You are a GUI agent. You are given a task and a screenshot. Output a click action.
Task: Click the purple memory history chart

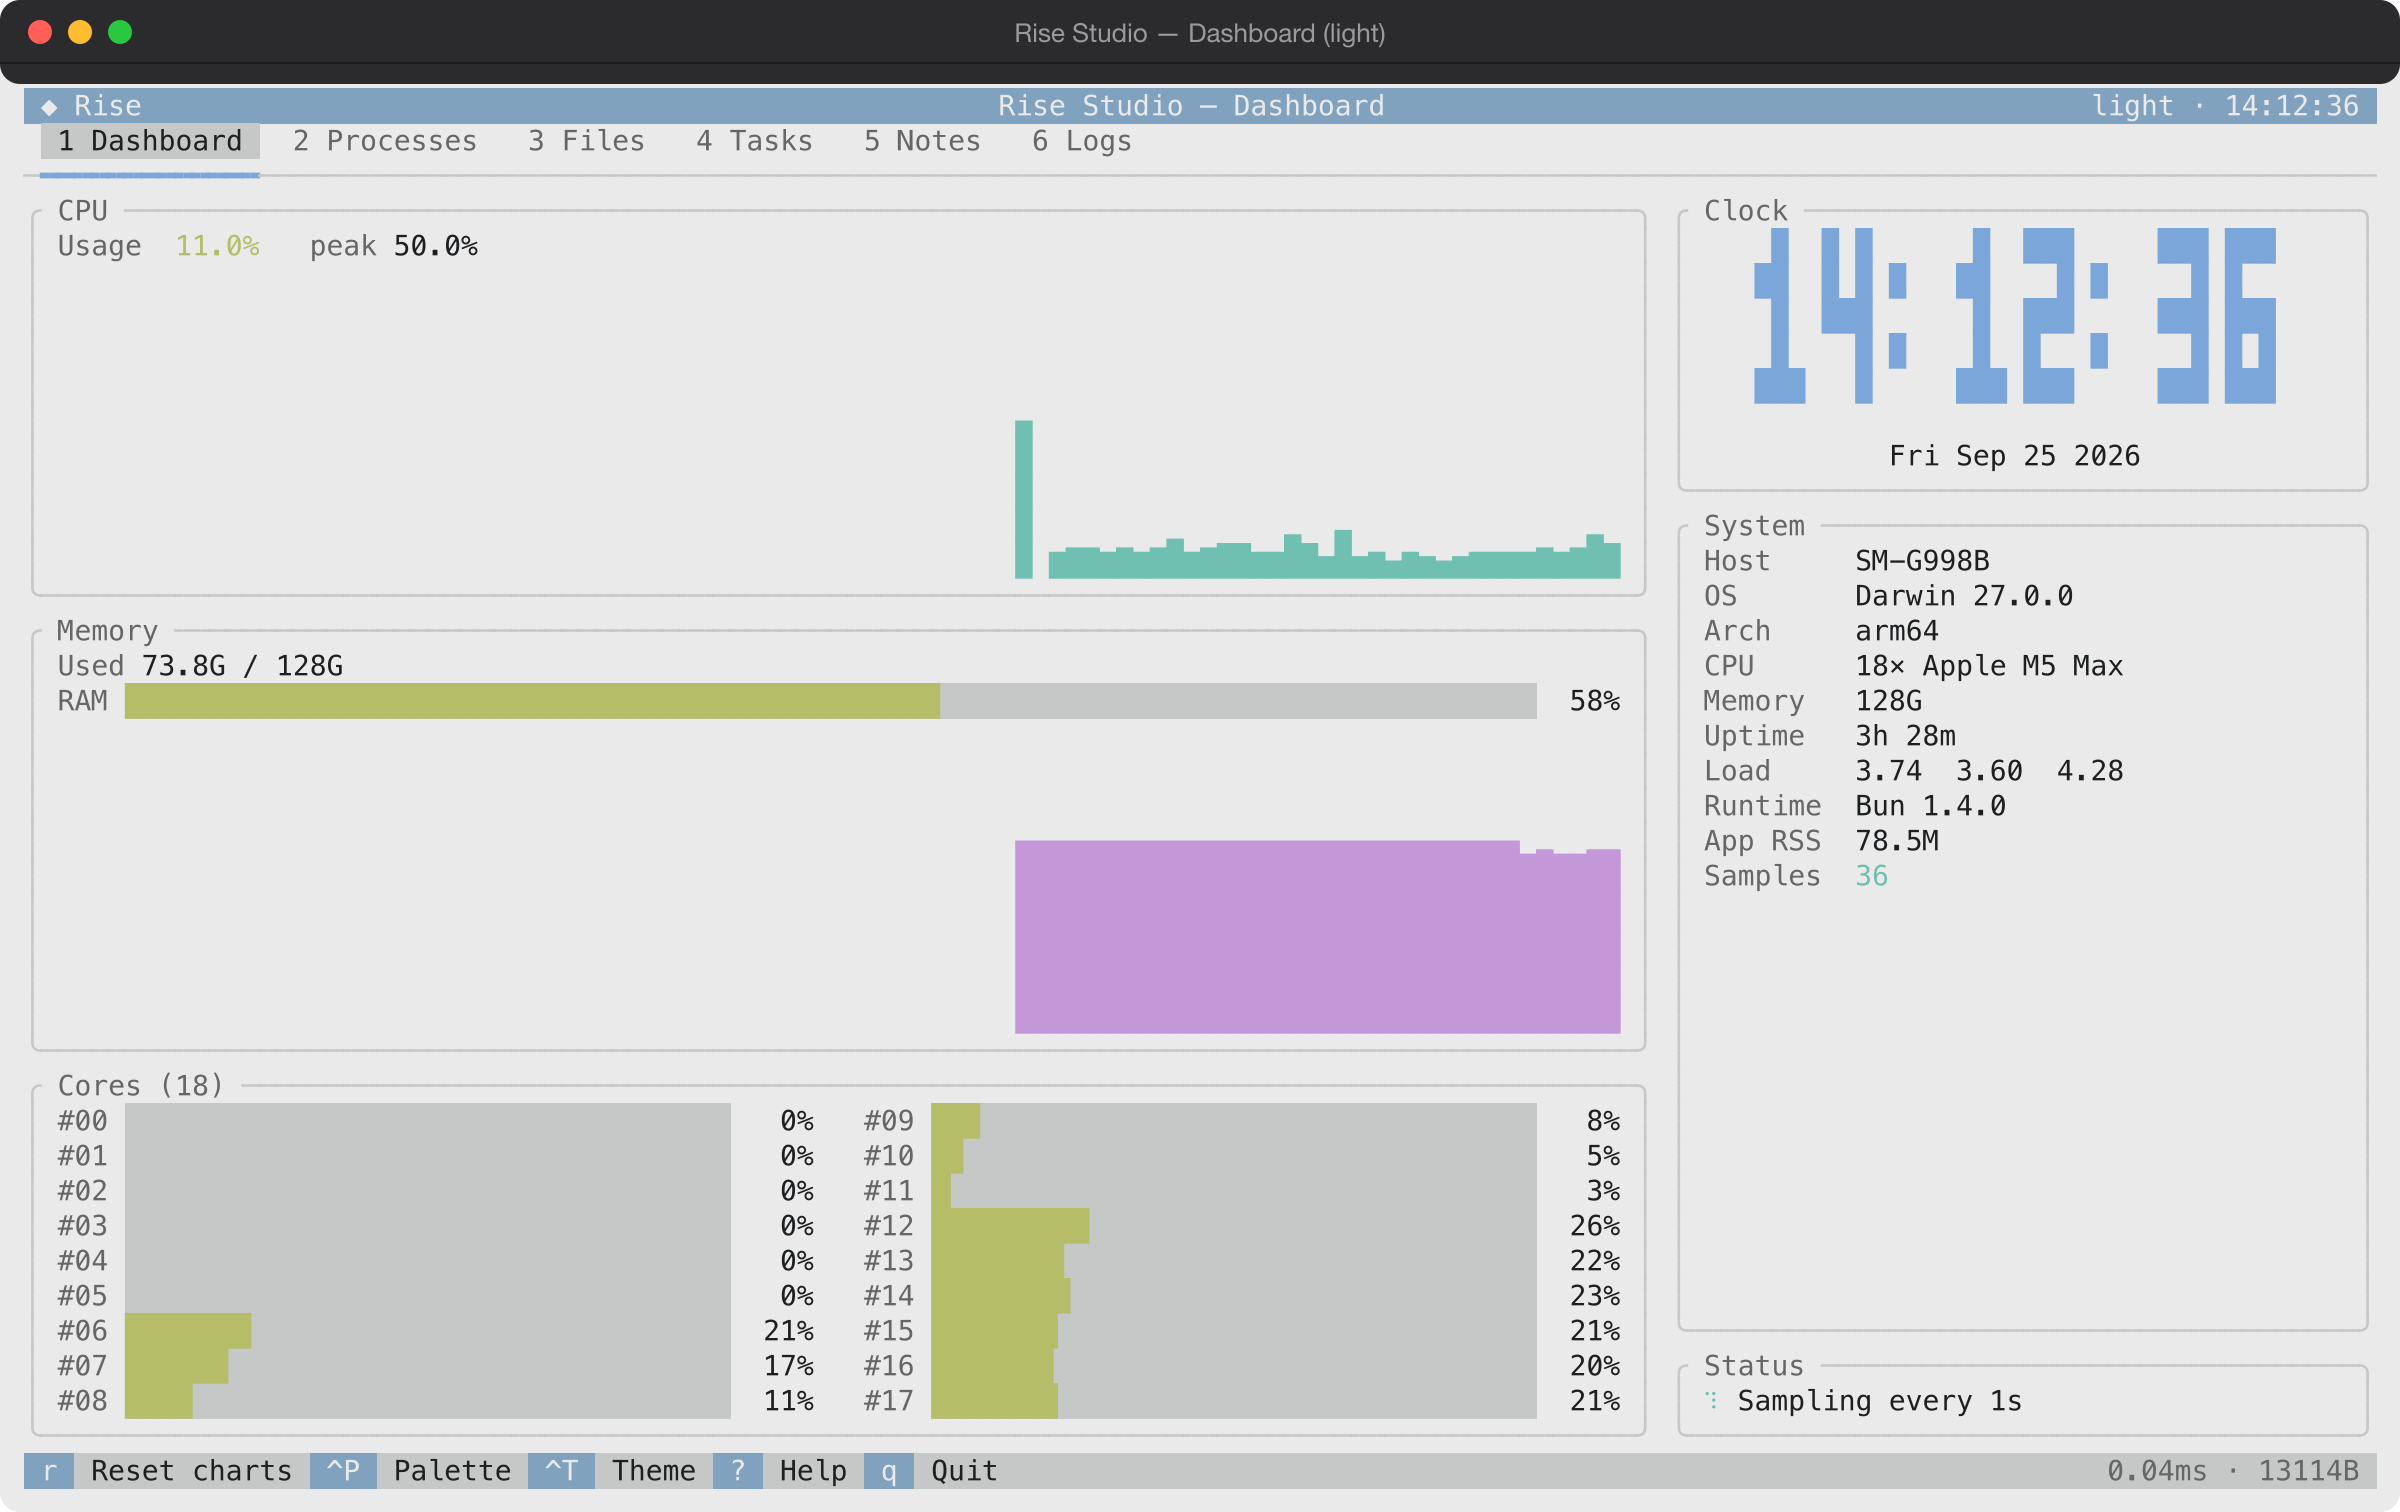coord(1318,937)
